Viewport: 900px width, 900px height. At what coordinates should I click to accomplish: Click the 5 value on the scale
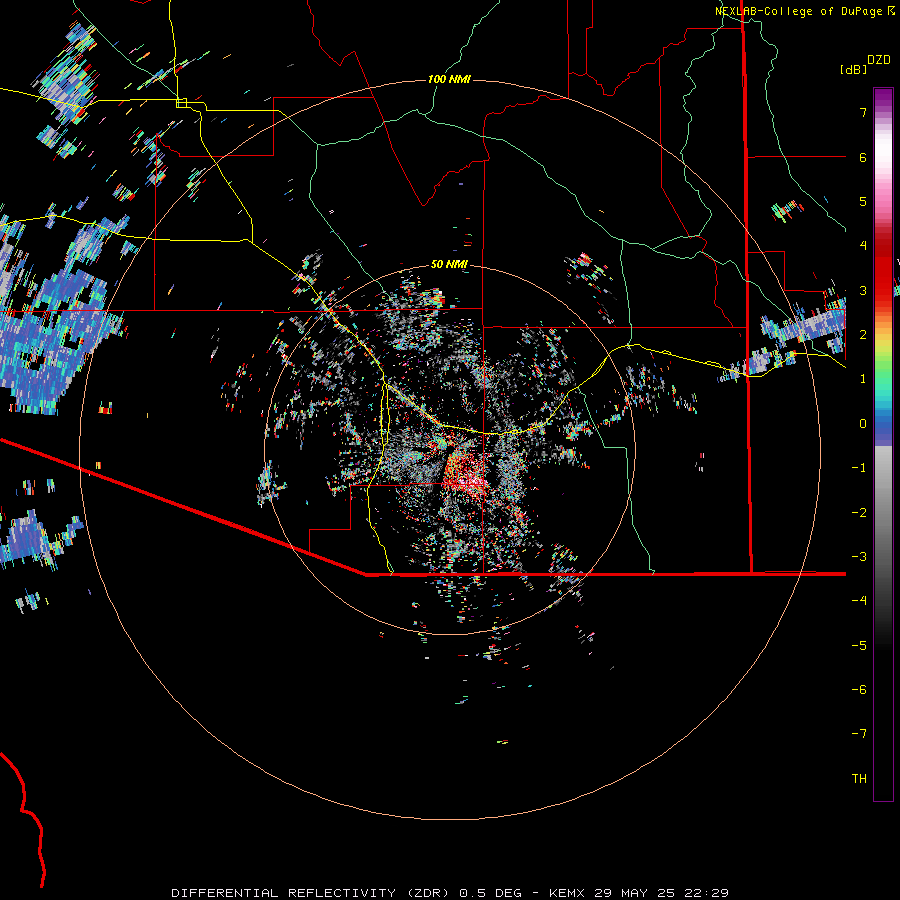point(863,201)
